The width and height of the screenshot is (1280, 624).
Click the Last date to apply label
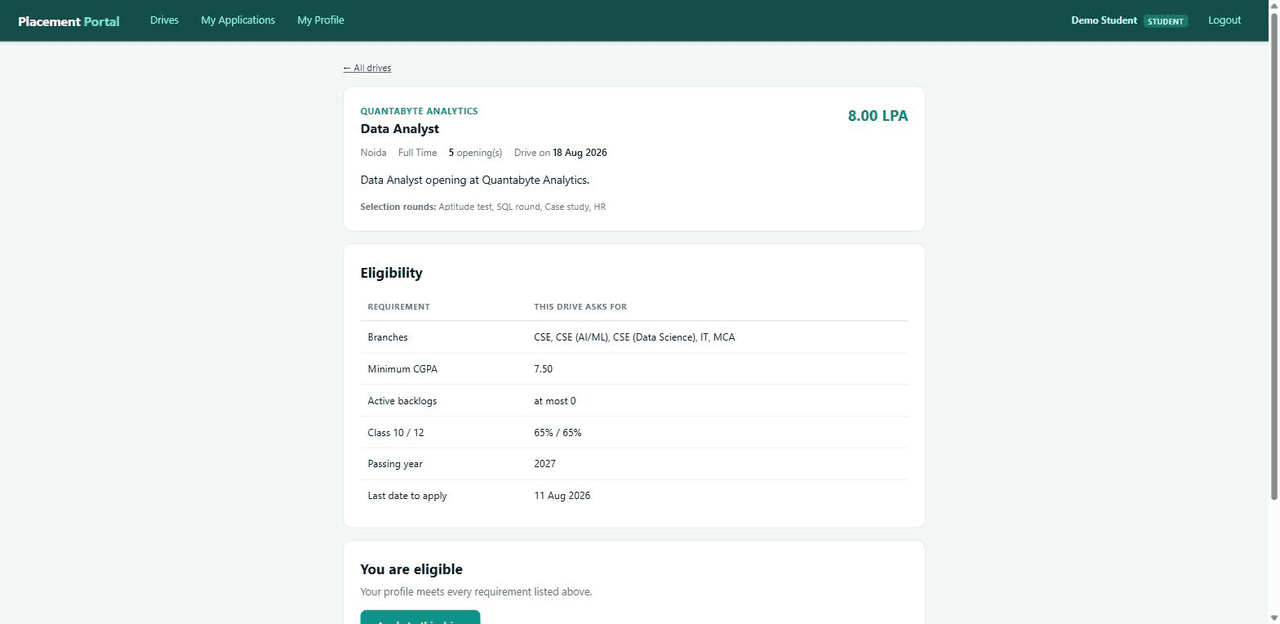pos(407,496)
